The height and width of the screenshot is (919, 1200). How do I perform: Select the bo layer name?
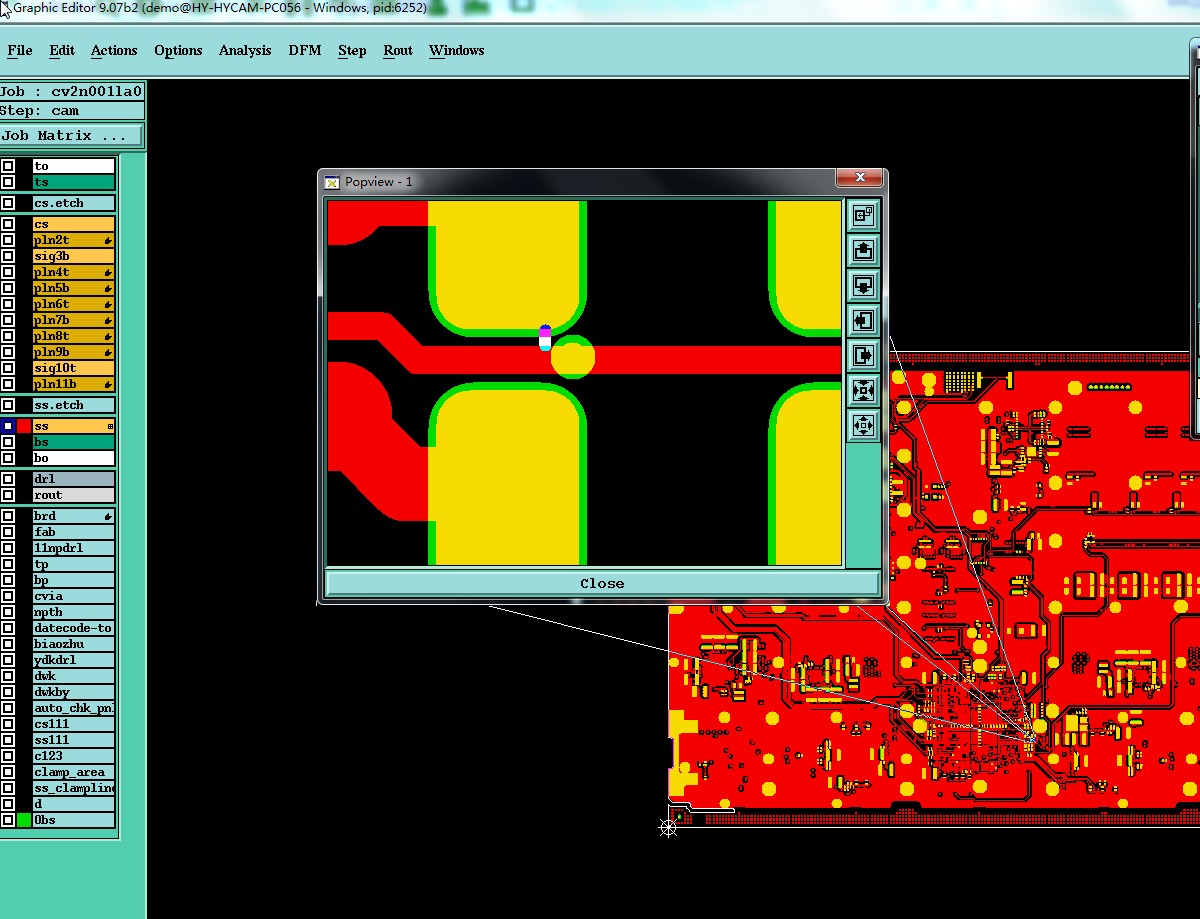coord(74,458)
